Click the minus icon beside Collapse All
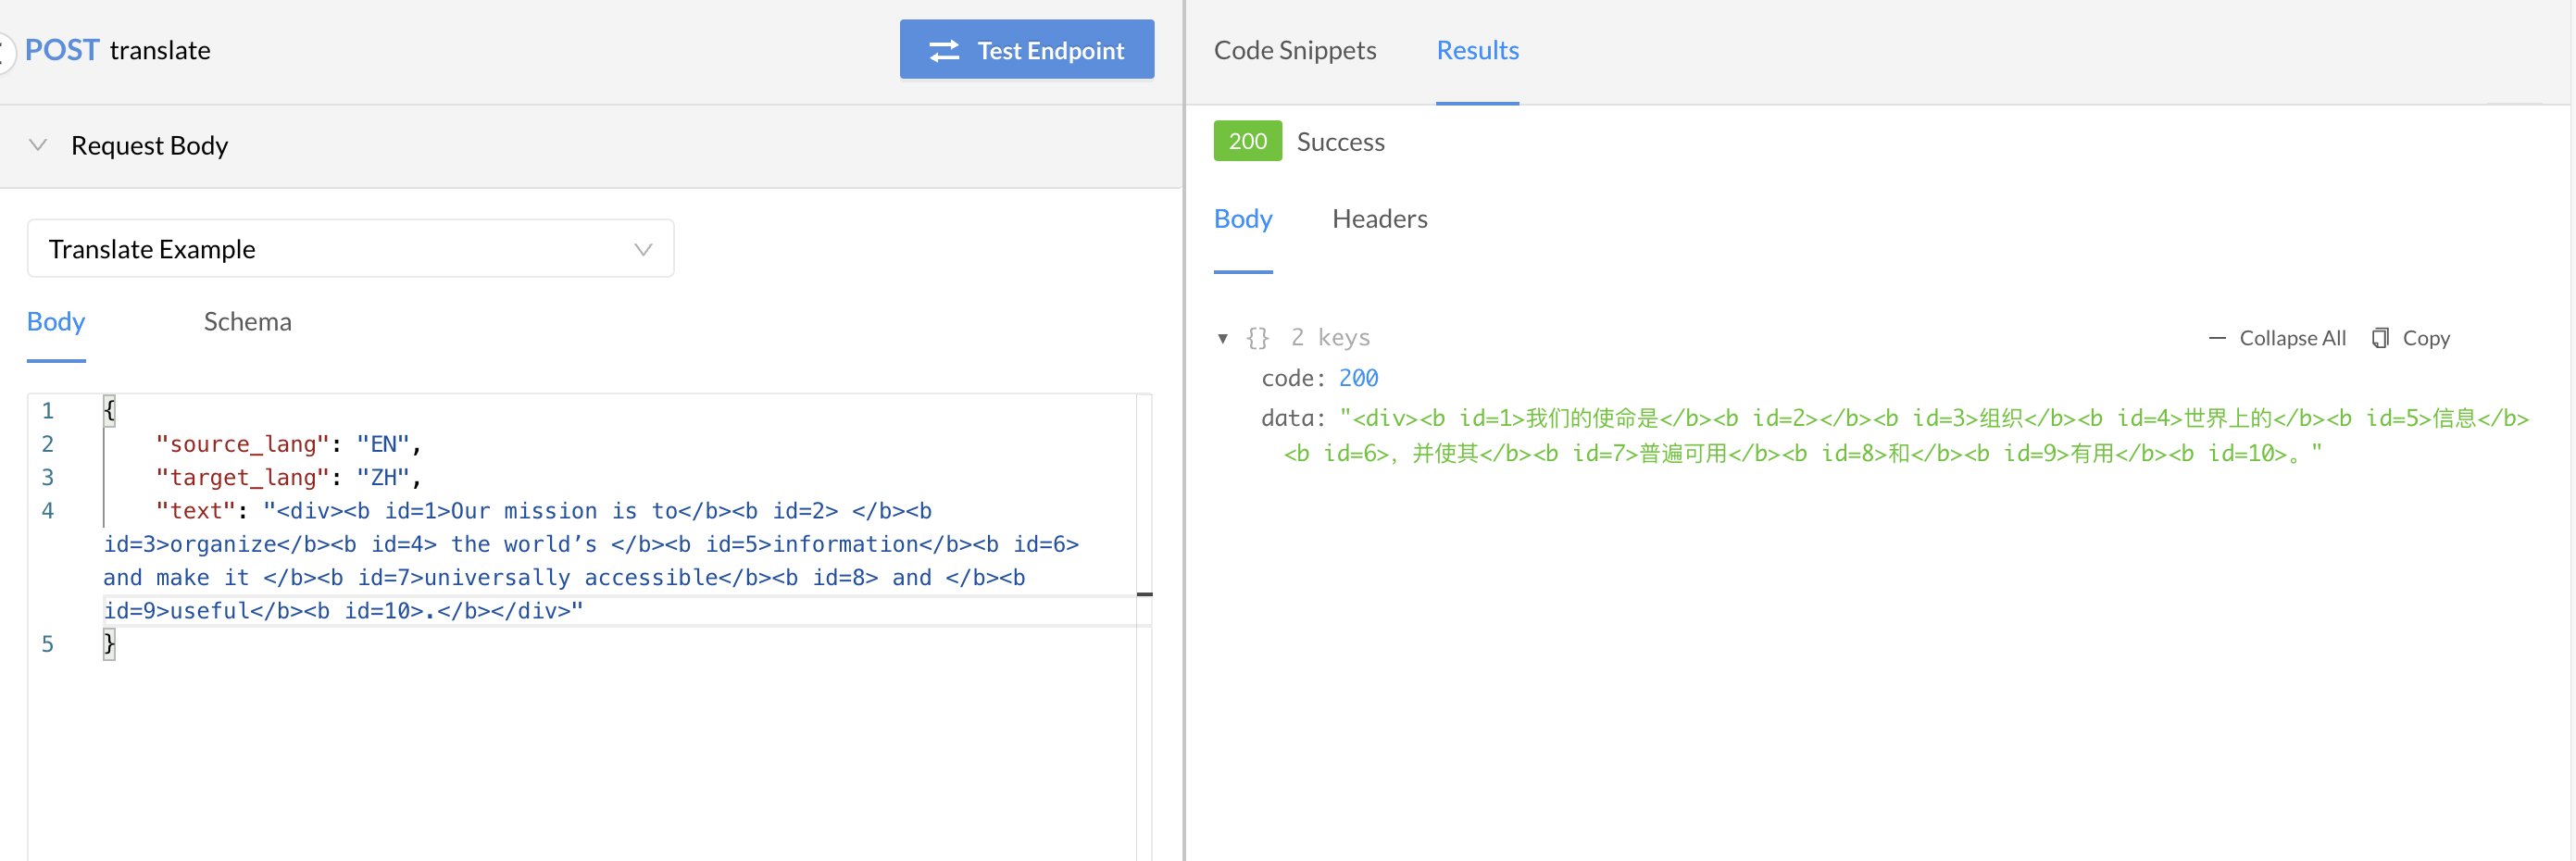This screenshot has width=2576, height=861. point(2216,337)
